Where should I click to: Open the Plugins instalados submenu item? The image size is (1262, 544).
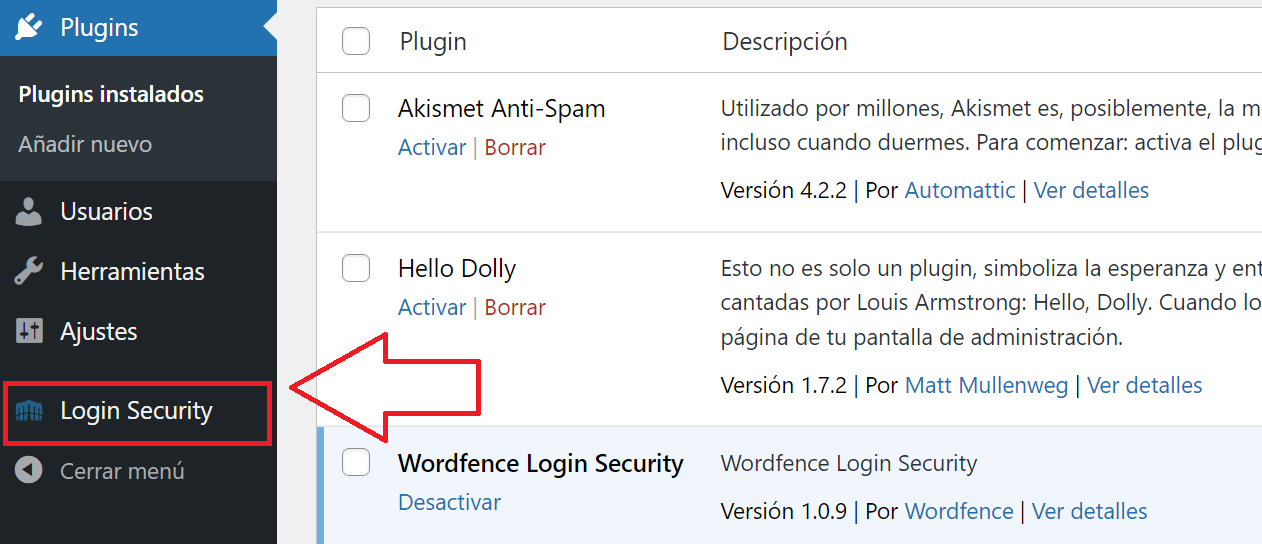pyautogui.click(x=111, y=94)
